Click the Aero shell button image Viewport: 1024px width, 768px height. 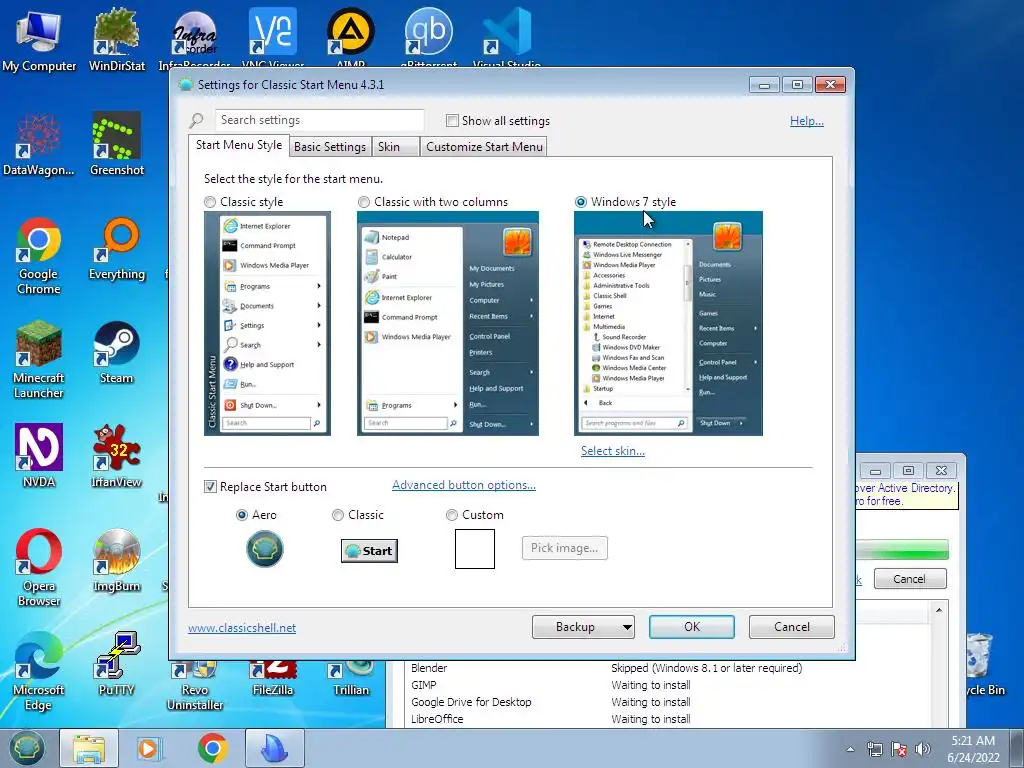pos(264,549)
